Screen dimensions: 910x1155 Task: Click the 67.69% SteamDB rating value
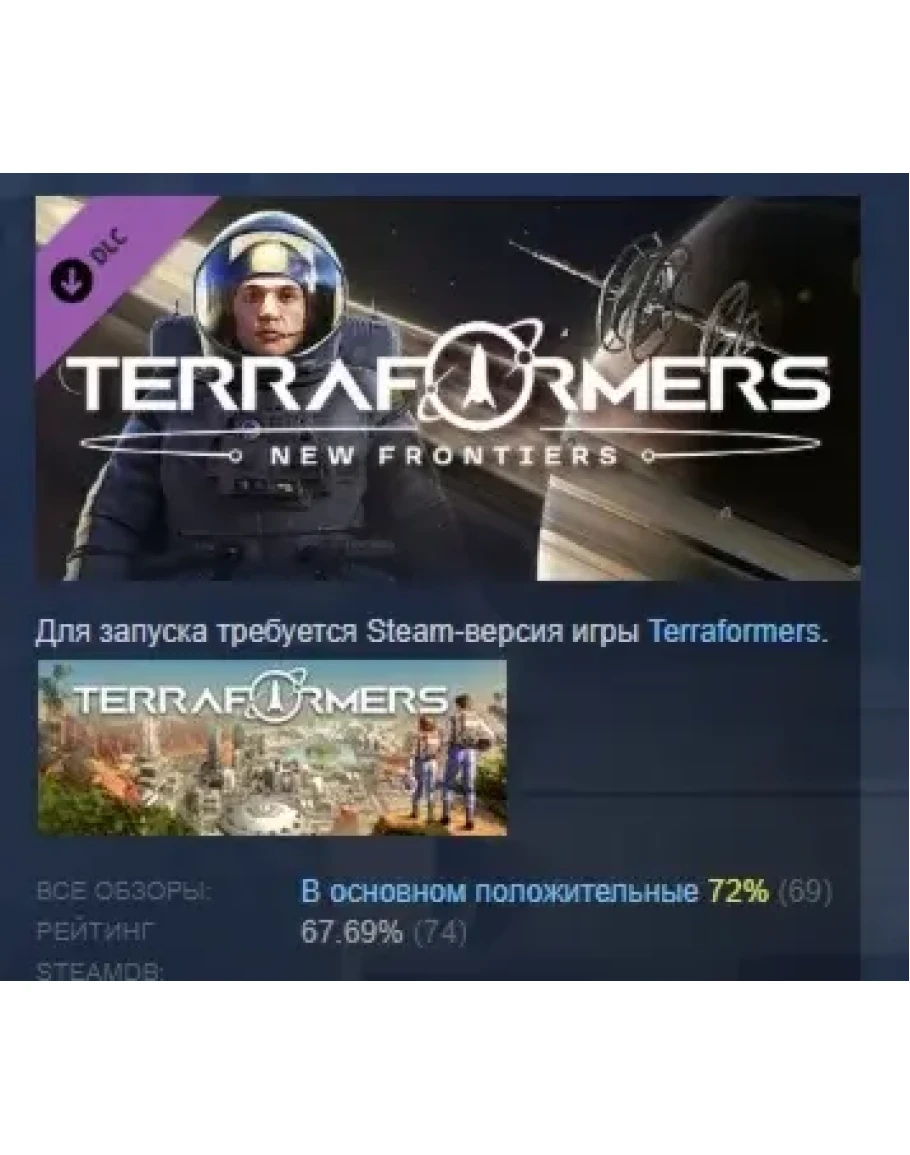click(351, 933)
